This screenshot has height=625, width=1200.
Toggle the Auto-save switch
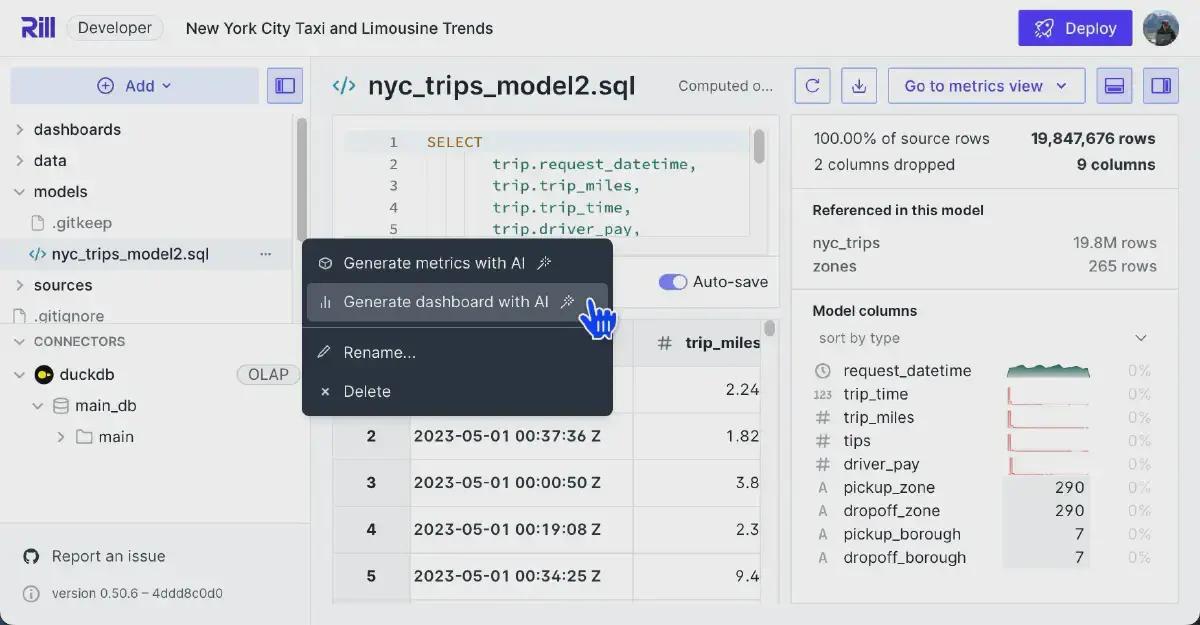click(672, 282)
